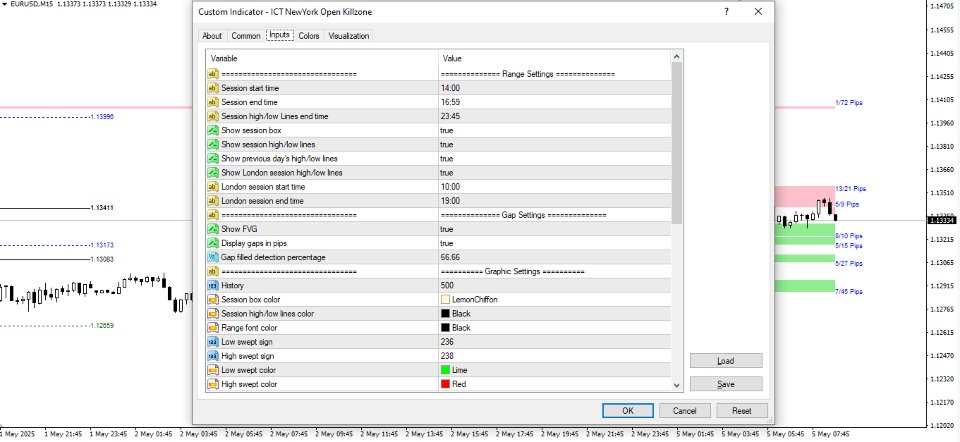This screenshot has height=442, width=960.
Task: Click the icon beside Display gaps in pips
Action: pyautogui.click(x=213, y=243)
